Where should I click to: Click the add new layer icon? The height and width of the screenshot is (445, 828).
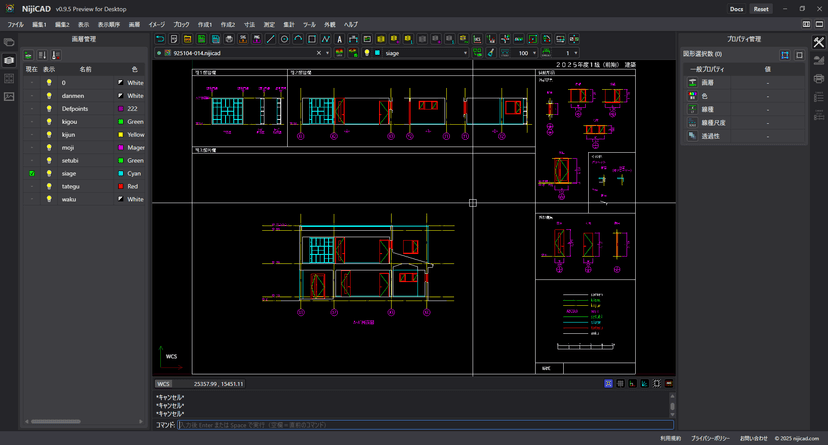[x=29, y=55]
